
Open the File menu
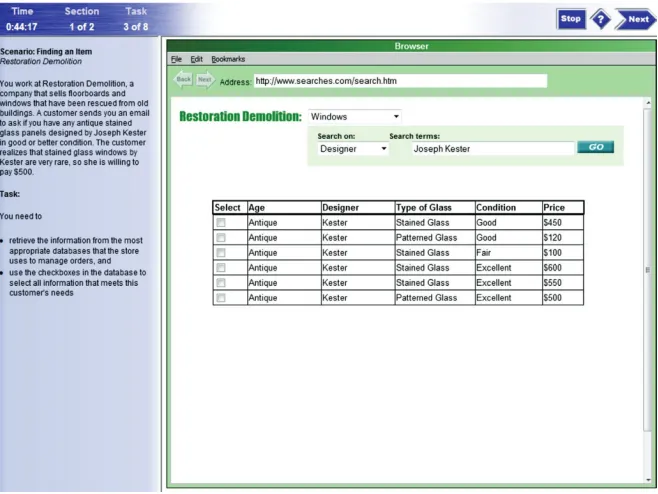176,59
